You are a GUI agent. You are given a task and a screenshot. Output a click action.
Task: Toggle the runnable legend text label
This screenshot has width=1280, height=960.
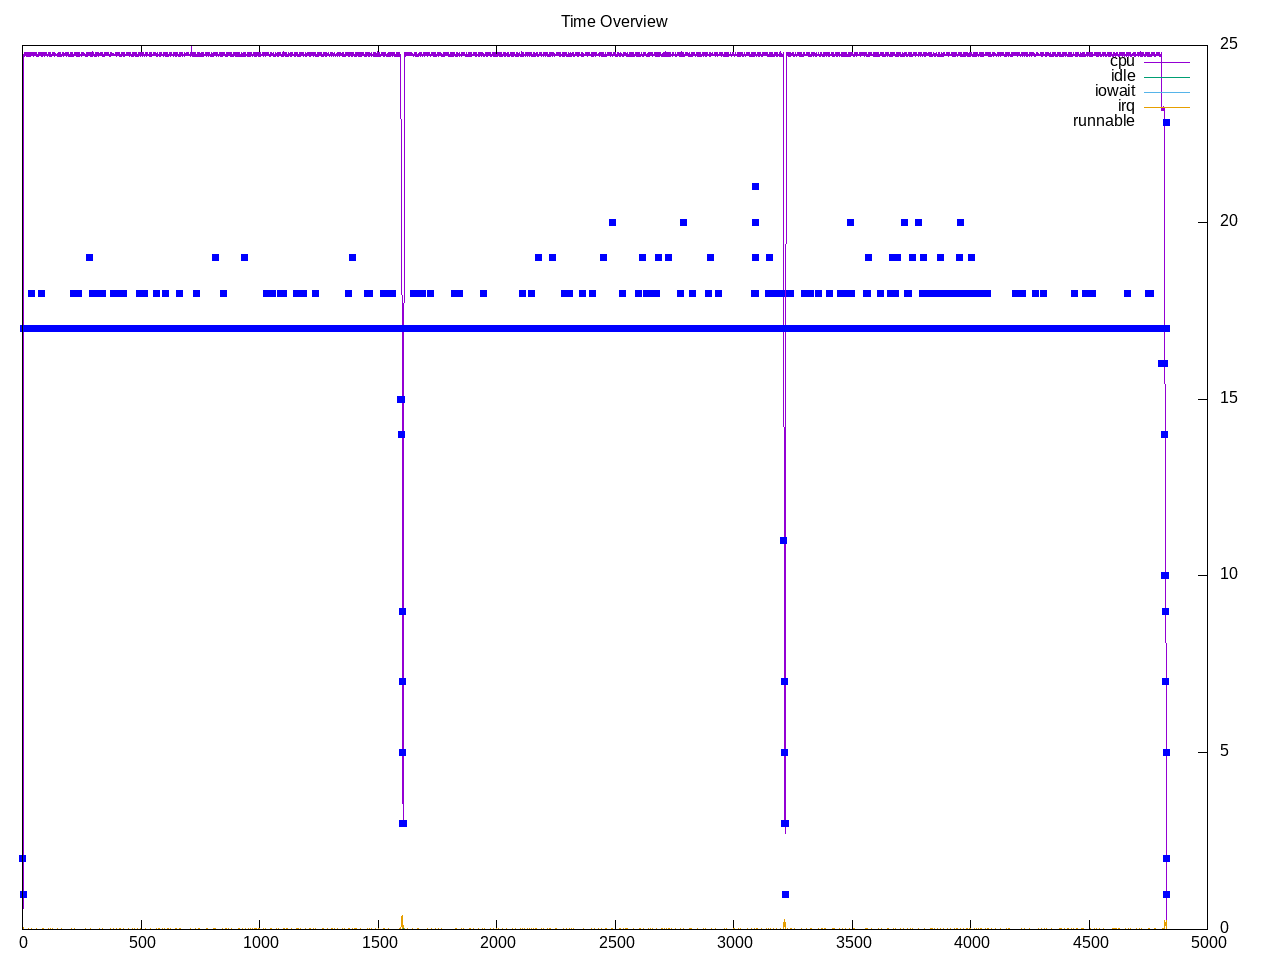coord(1103,121)
